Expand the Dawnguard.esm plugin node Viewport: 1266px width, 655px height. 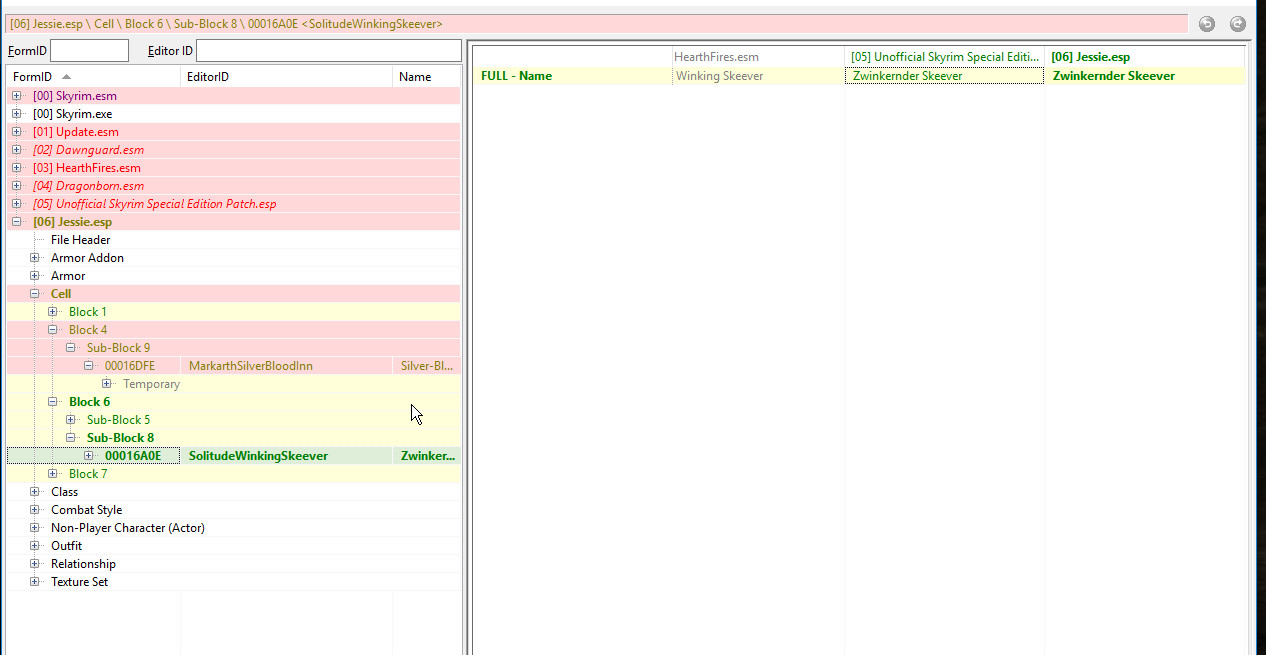click(17, 150)
